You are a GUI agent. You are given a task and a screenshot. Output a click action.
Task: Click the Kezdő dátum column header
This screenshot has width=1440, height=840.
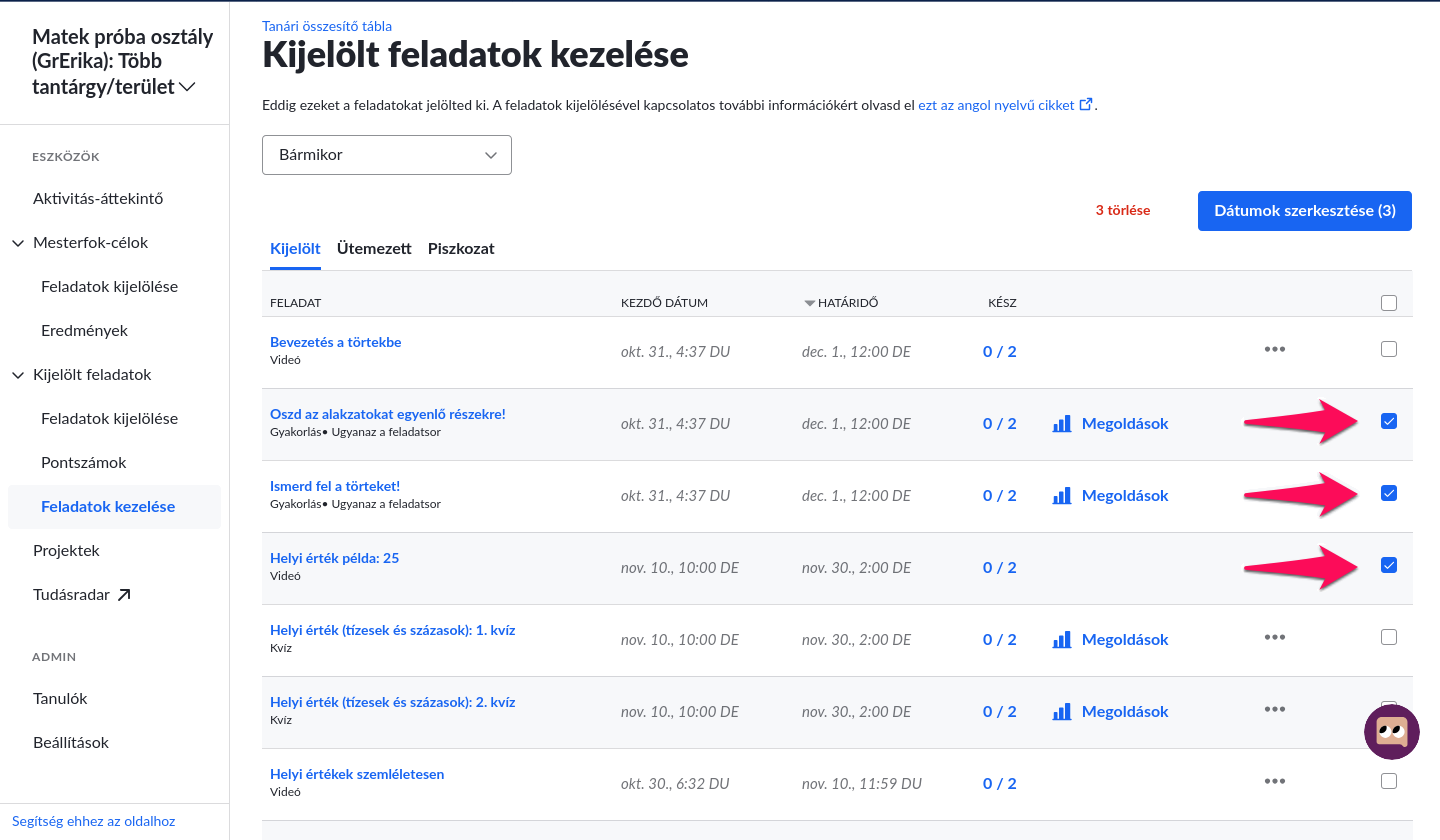click(664, 303)
